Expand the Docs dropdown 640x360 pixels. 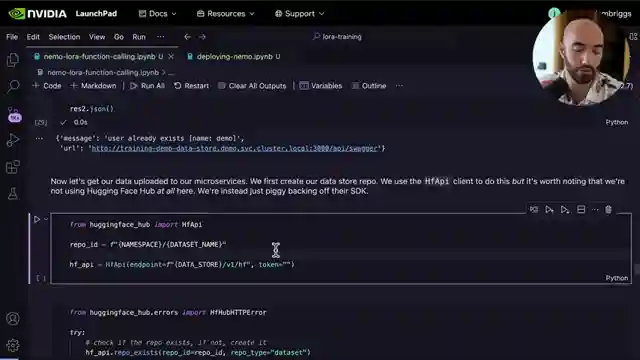pos(158,13)
